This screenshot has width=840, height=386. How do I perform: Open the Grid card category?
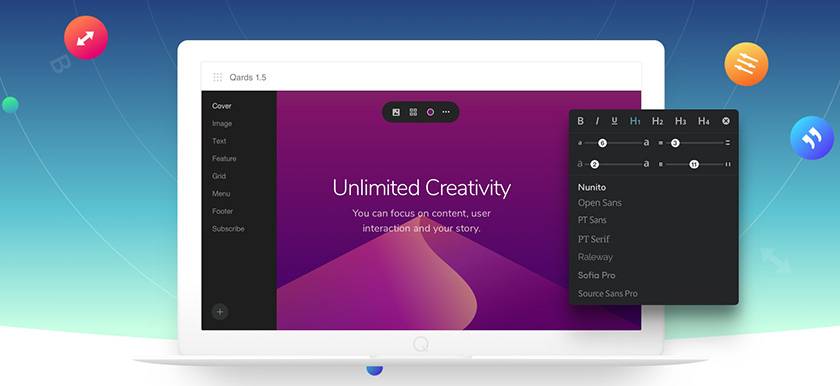point(219,176)
